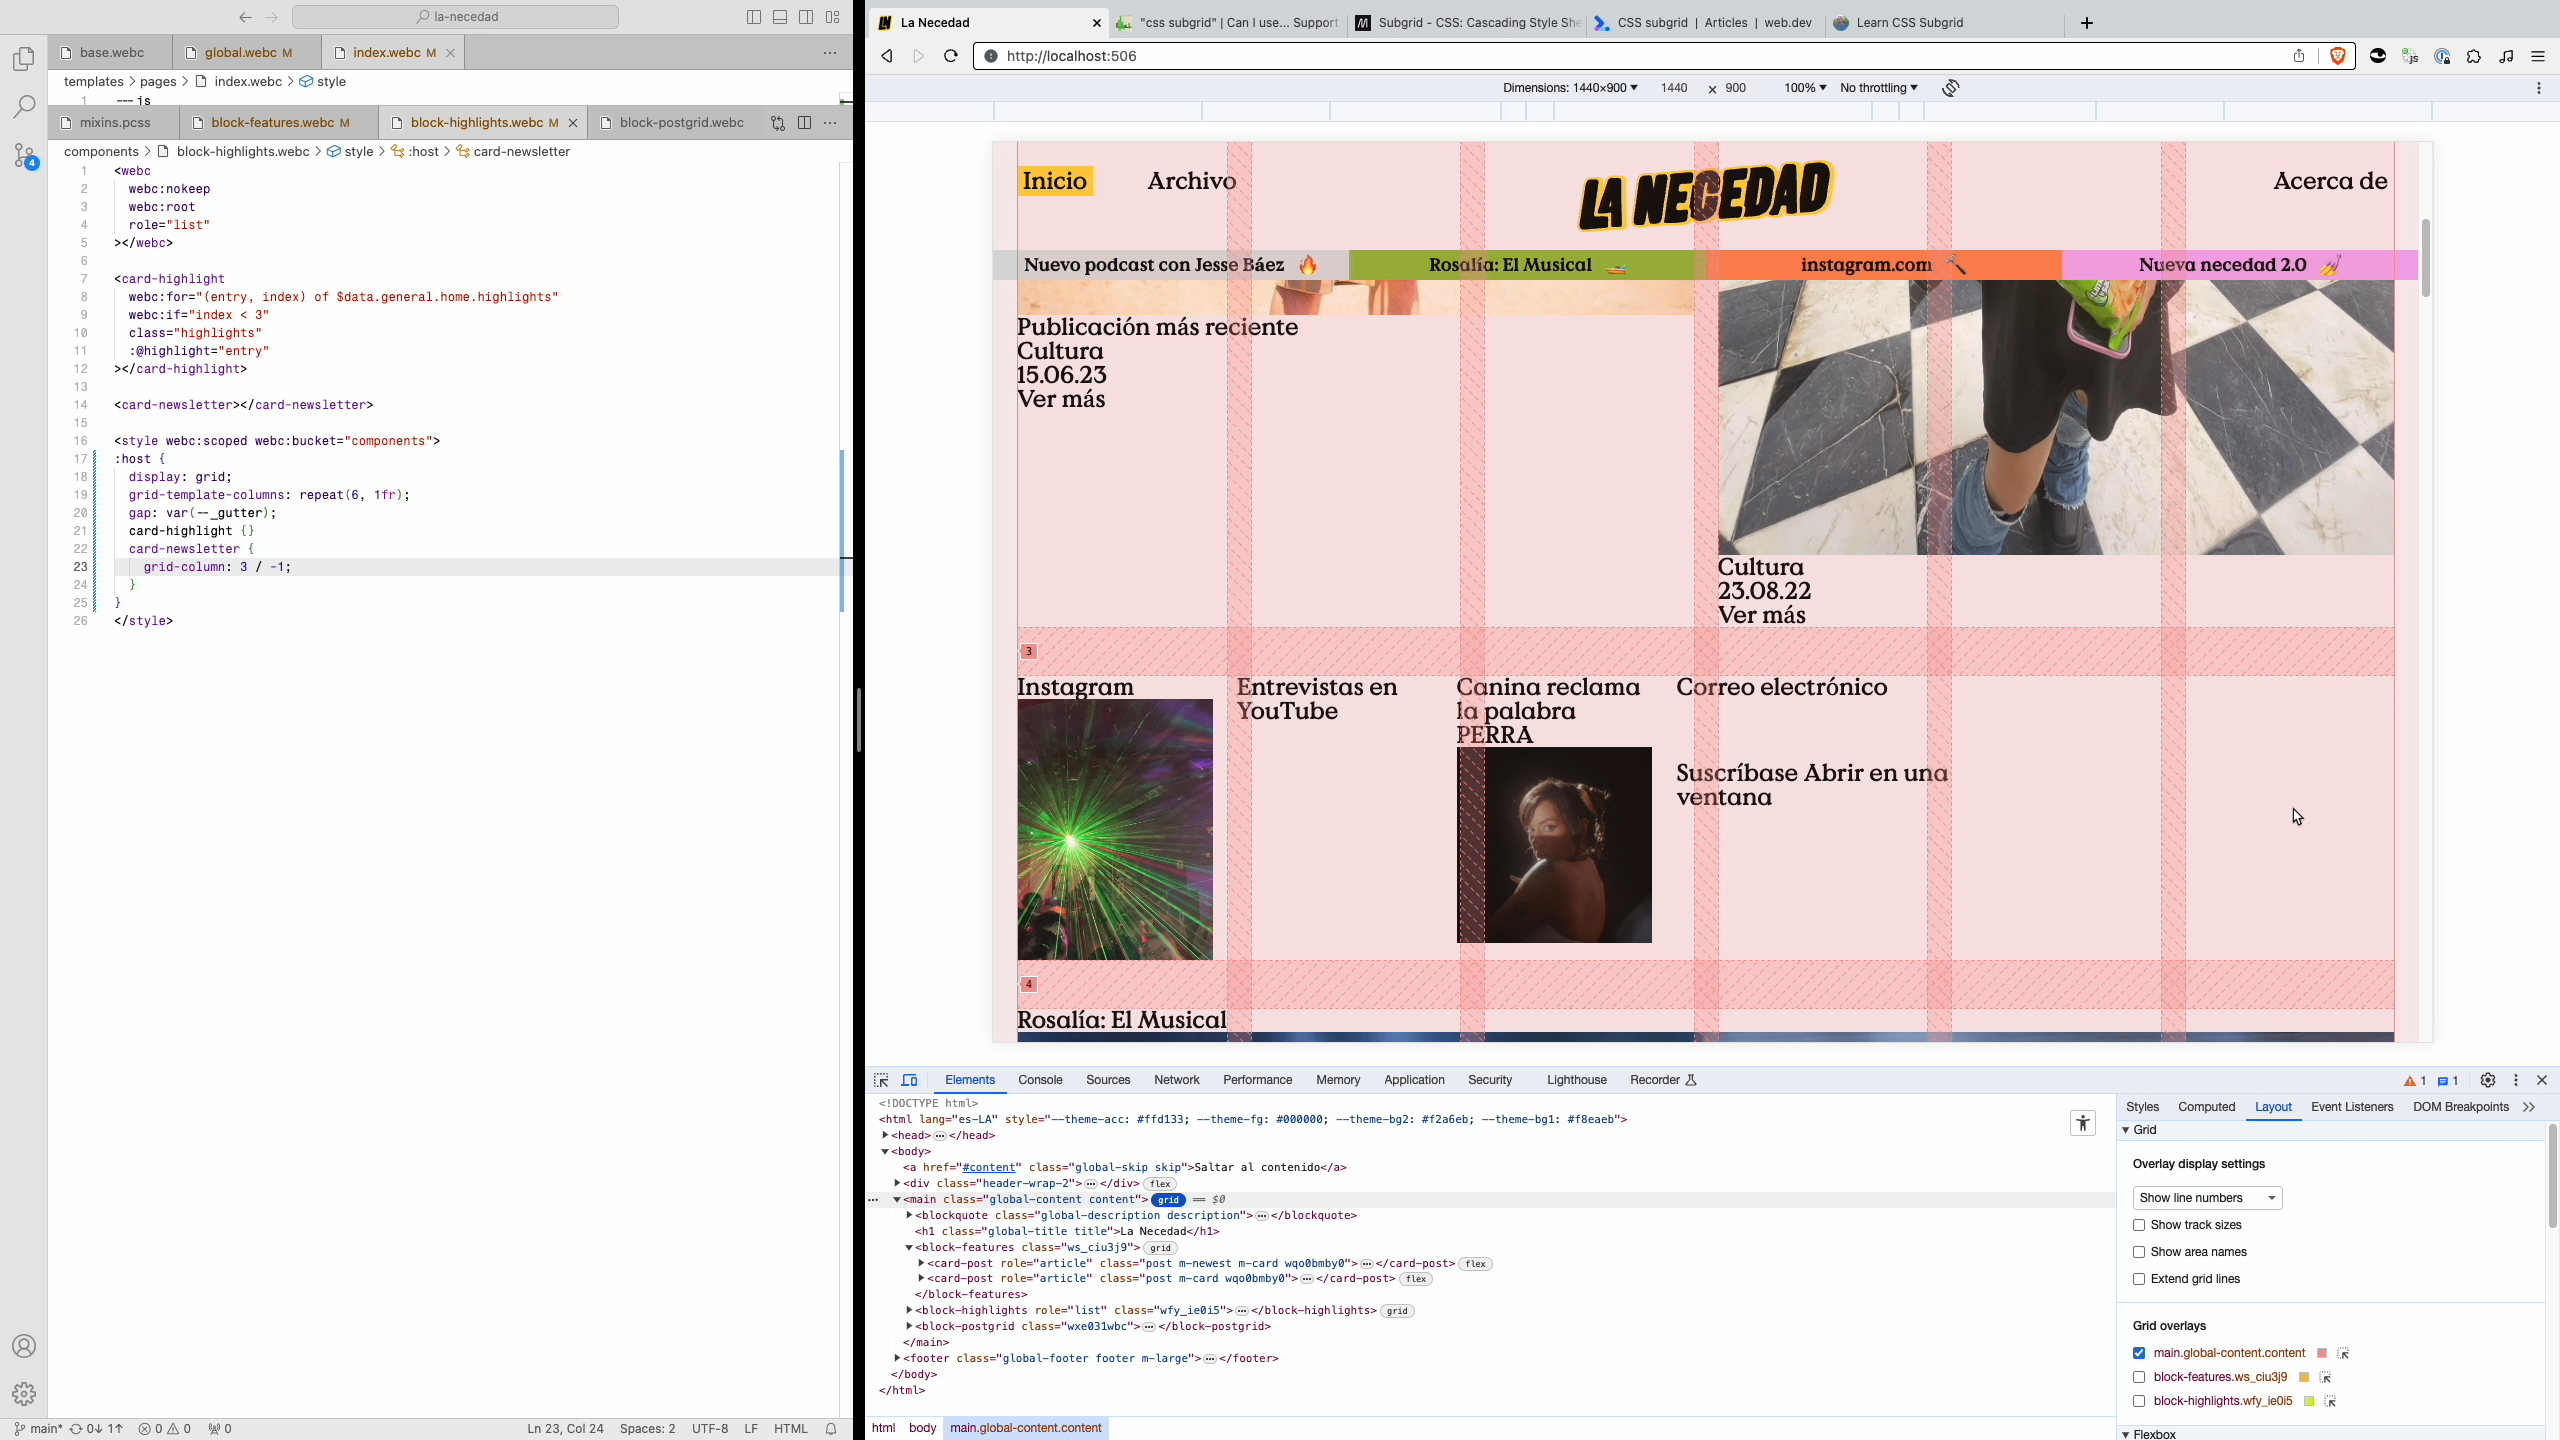Open the Show line numbers dropdown
2560x1440 pixels.
(x=2207, y=1198)
